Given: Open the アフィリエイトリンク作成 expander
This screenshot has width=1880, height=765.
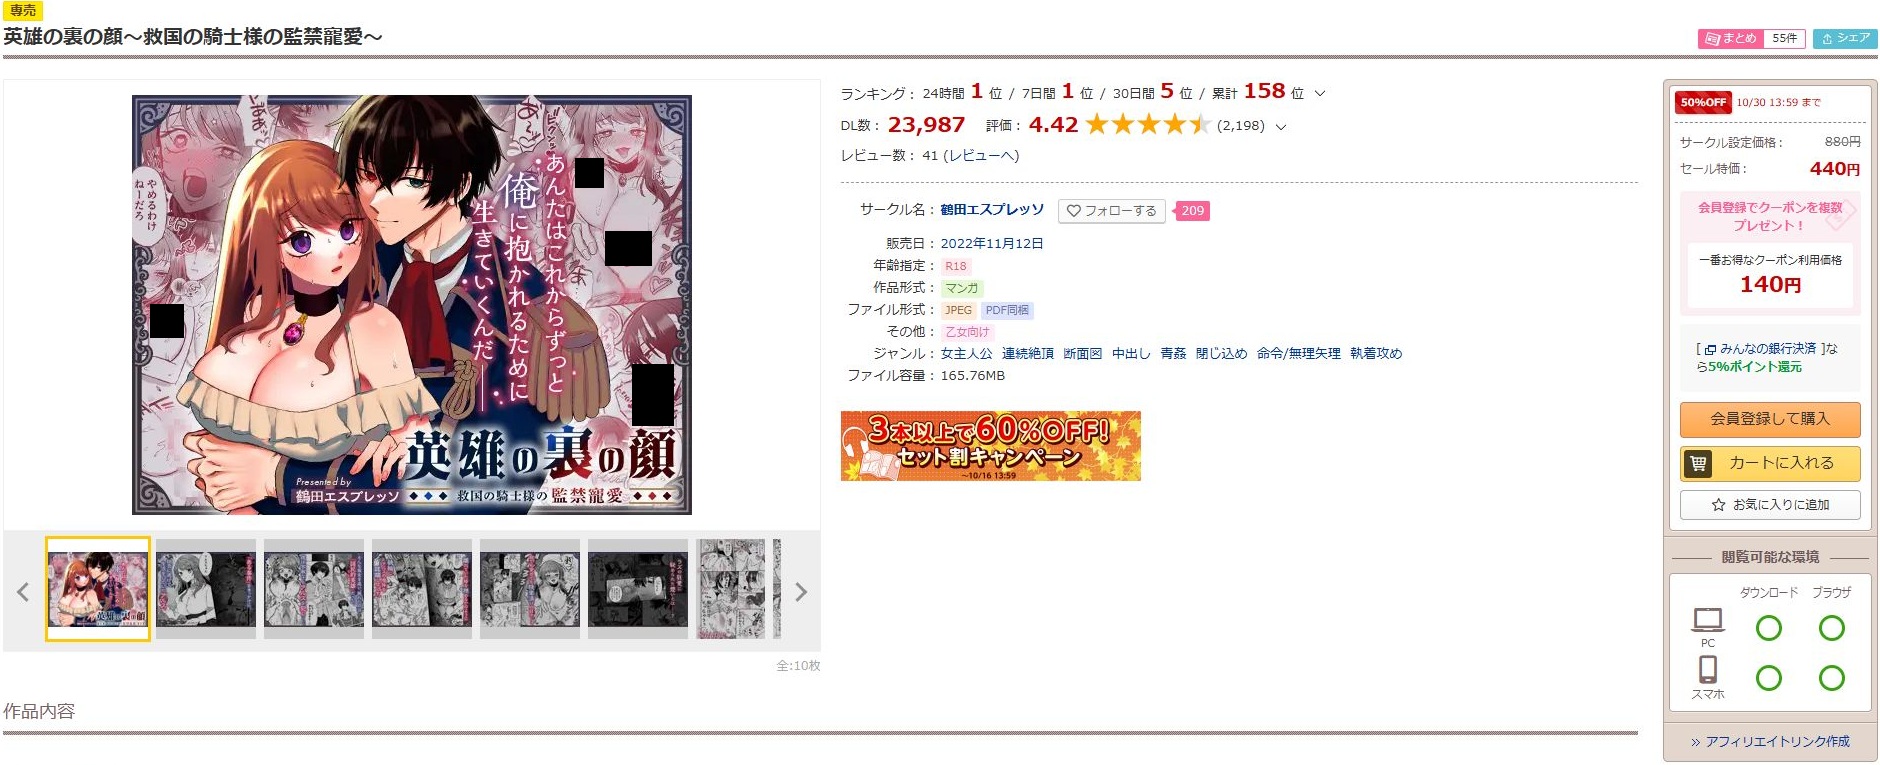Looking at the screenshot, I should coord(1770,742).
